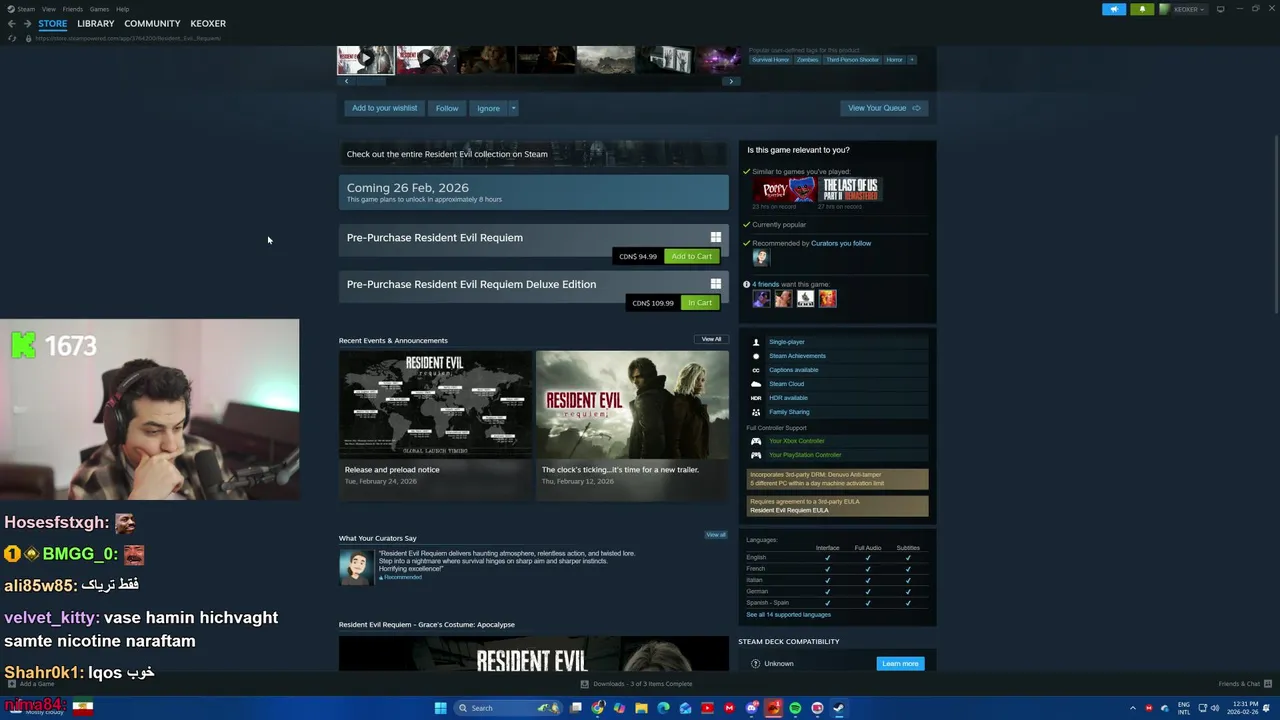This screenshot has height=720, width=1280.
Task: Open the Single-player feature icon
Action: click(756, 342)
